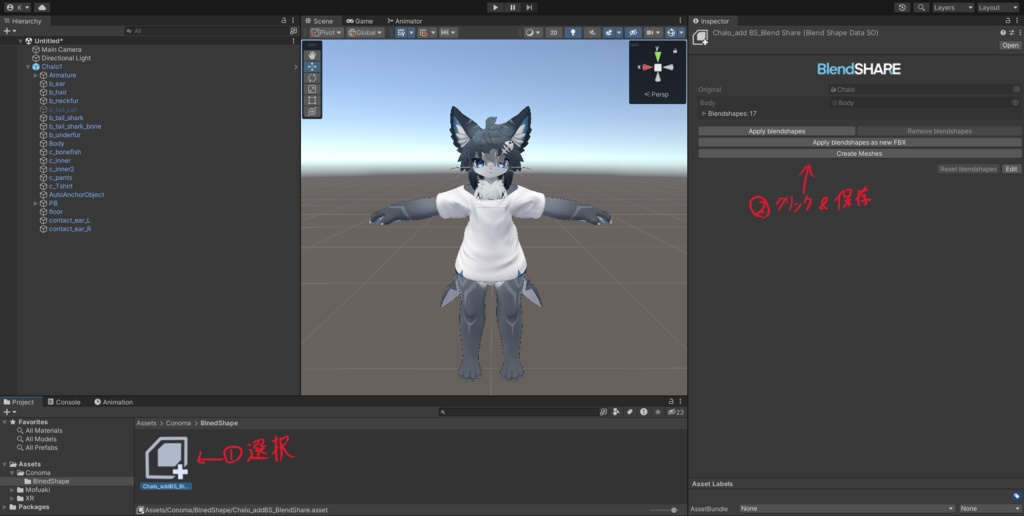Select the Hand view tool

coord(312,56)
